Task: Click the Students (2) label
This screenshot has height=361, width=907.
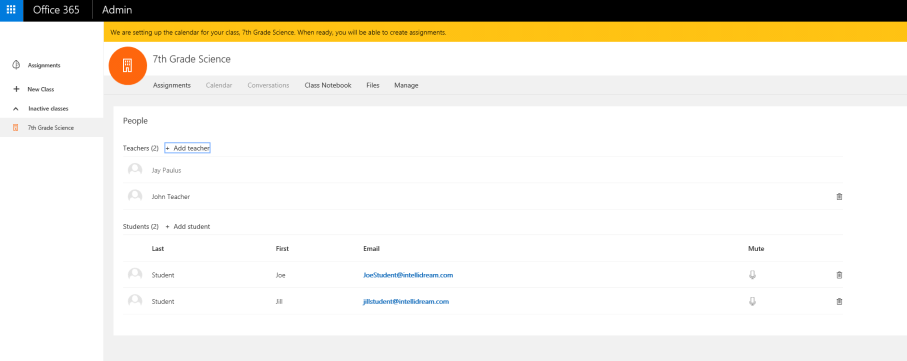Action: tap(141, 227)
